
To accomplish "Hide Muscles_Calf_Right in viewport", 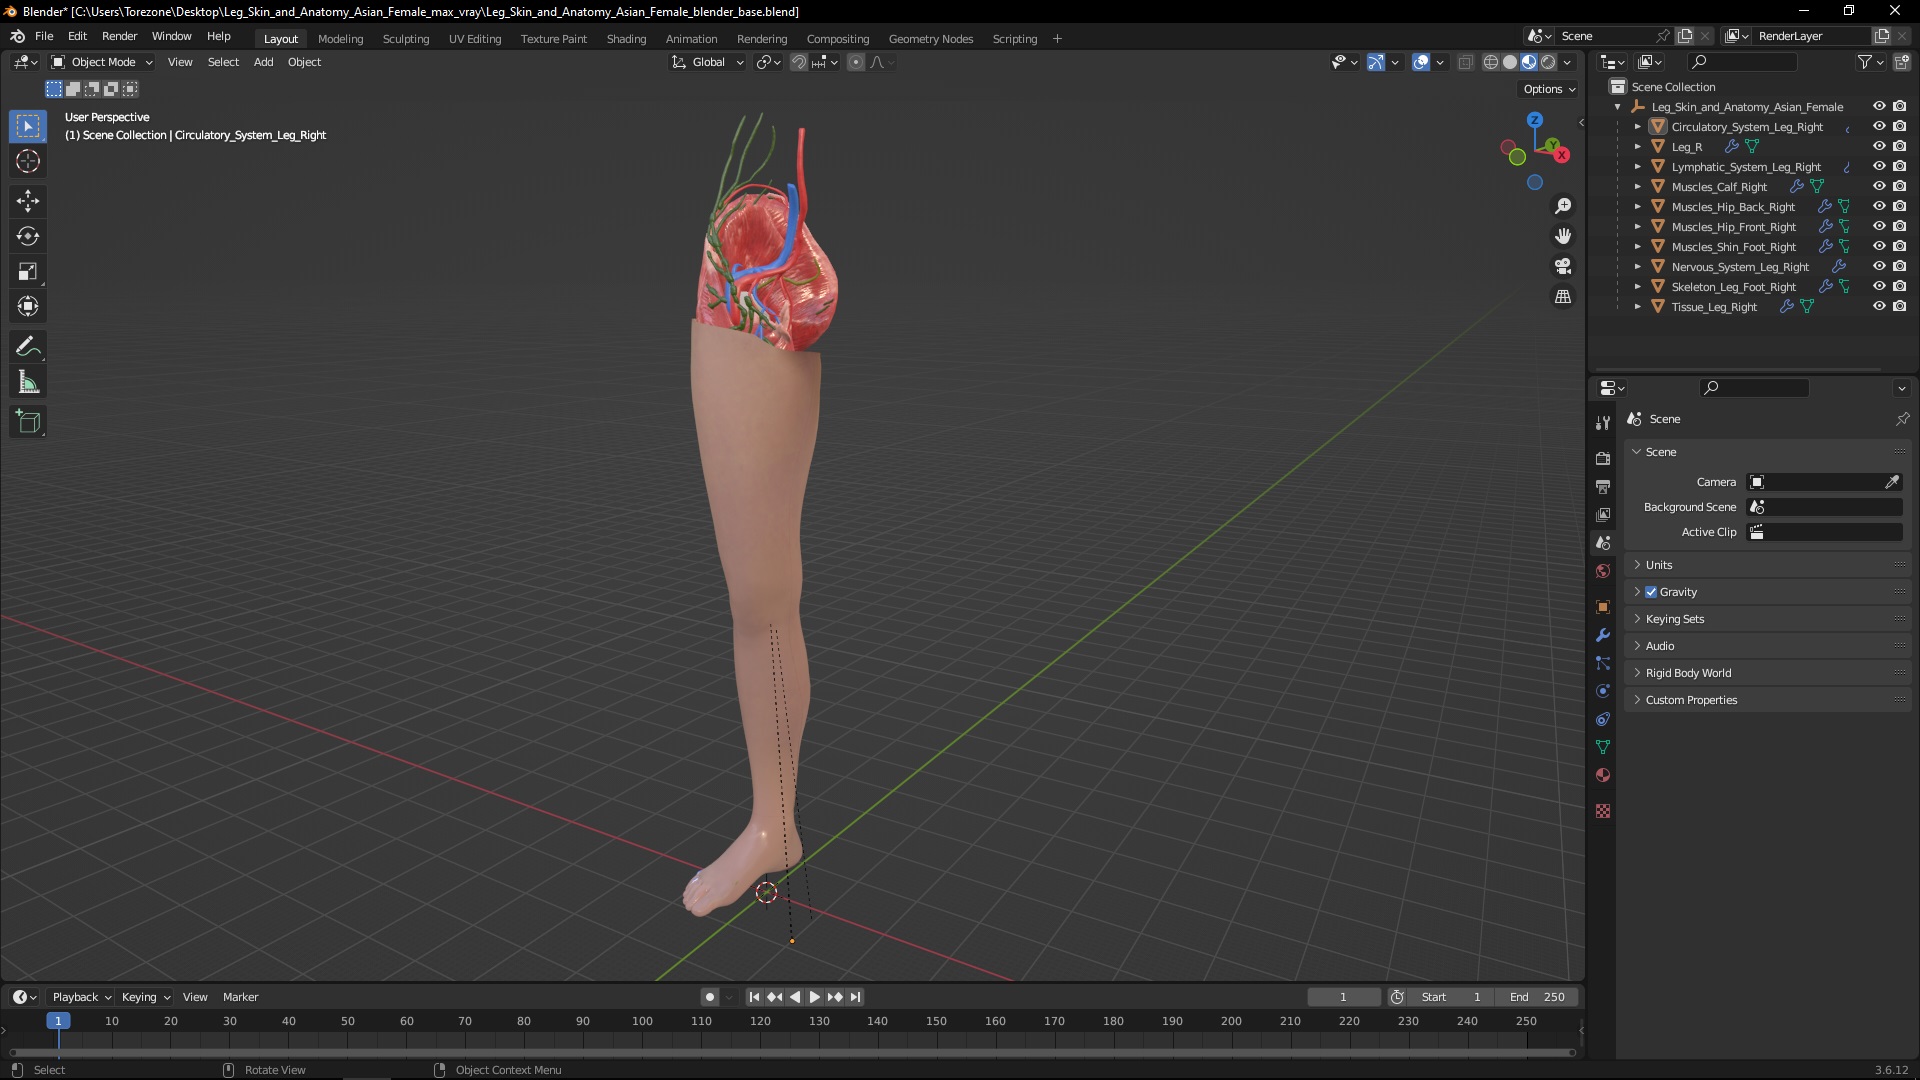I will pyautogui.click(x=1879, y=186).
